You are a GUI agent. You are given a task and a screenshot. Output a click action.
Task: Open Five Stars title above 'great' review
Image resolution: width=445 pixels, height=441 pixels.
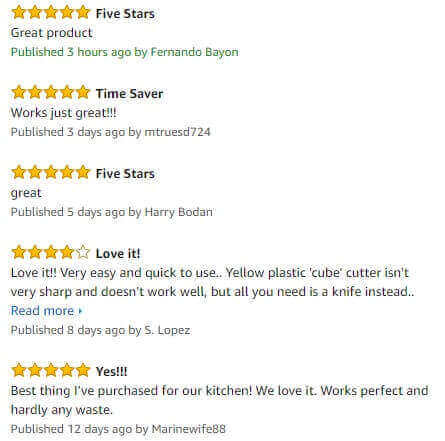pyautogui.click(x=125, y=173)
